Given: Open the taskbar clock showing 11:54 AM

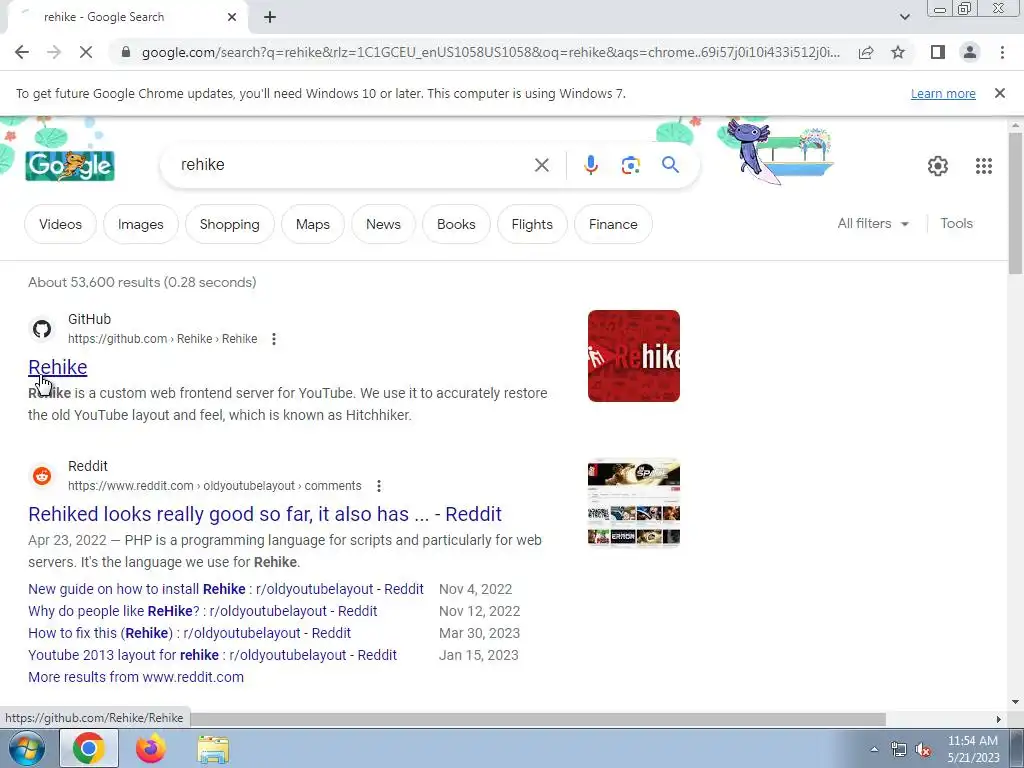Looking at the screenshot, I should (973, 749).
